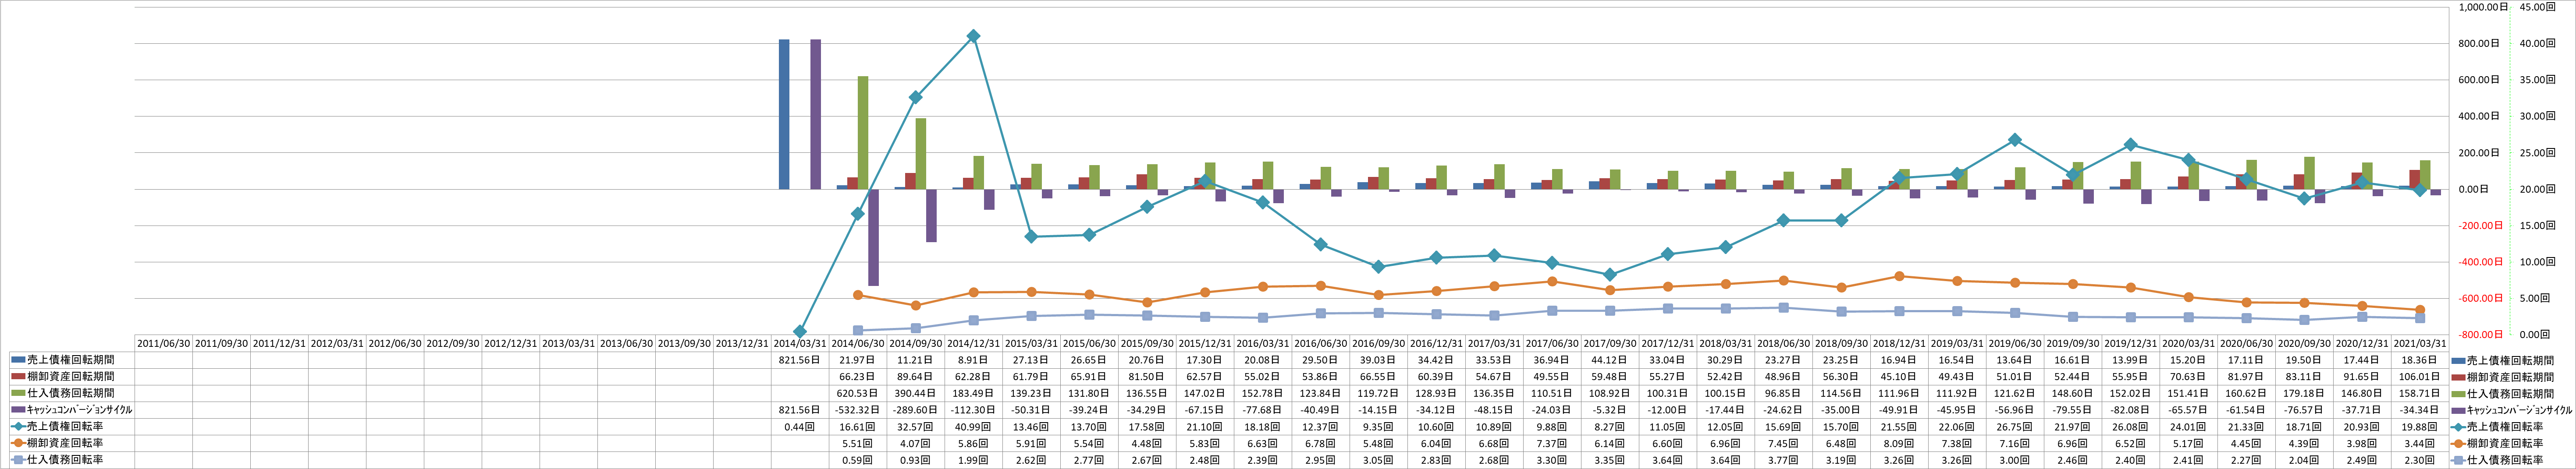Click the orange circle marker at 2014/06/30

857,295
